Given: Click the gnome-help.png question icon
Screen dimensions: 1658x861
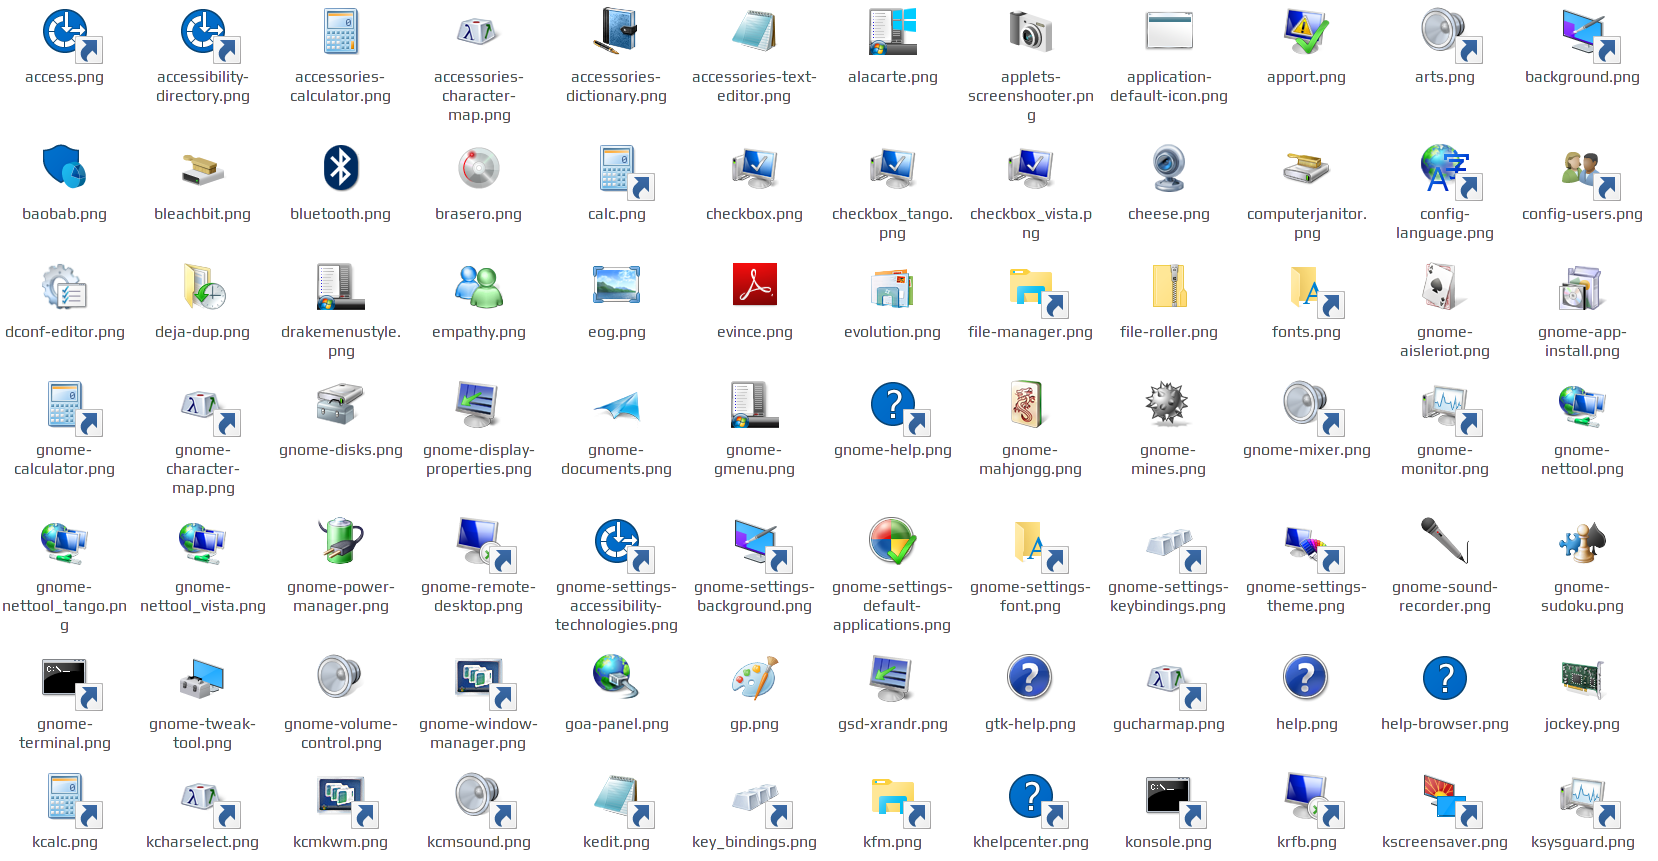Looking at the screenshot, I should click(900, 409).
